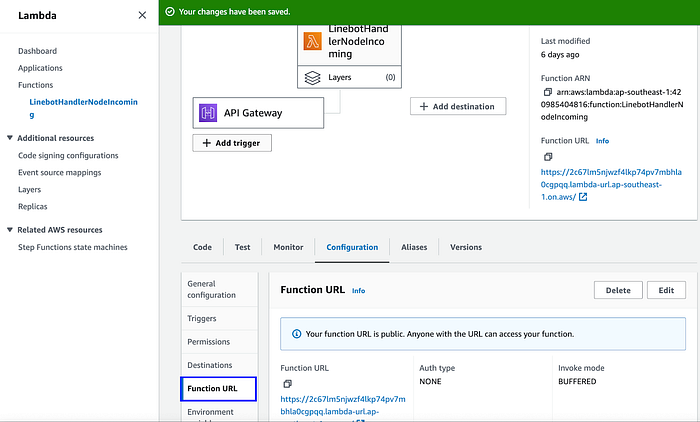Switch to the Code tab

point(202,247)
